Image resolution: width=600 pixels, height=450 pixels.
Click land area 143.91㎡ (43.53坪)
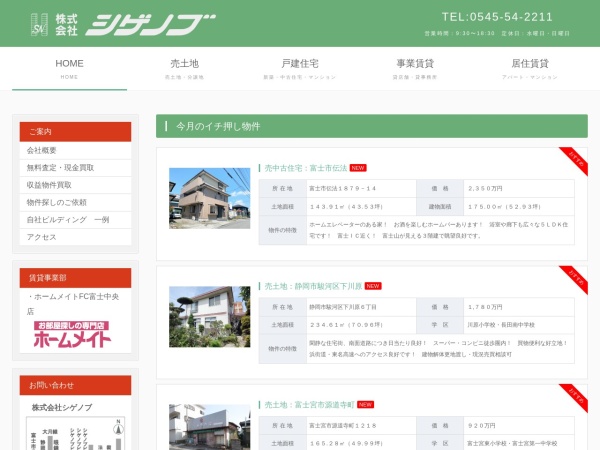point(346,207)
